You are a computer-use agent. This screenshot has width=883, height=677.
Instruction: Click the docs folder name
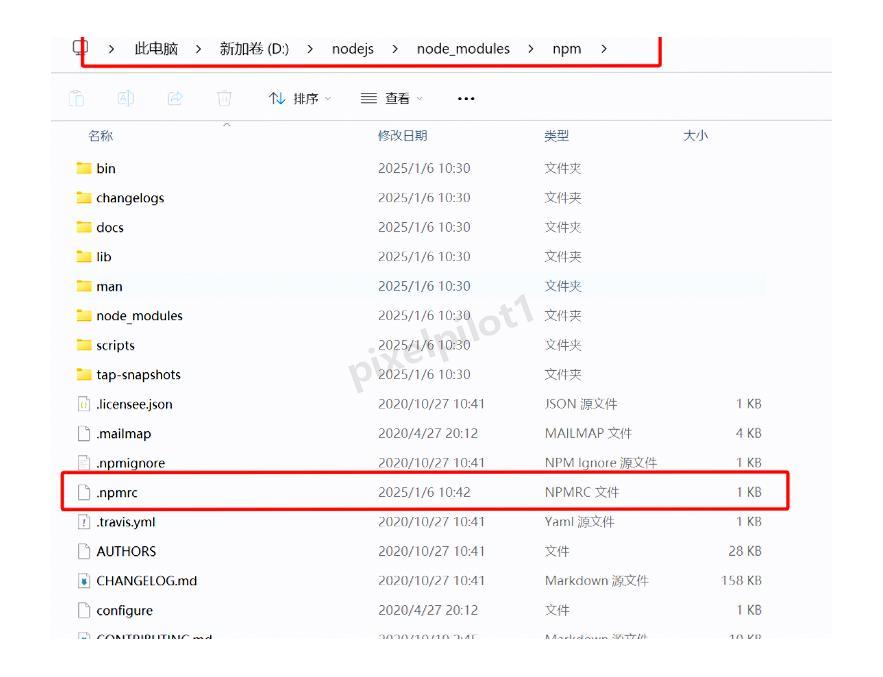110,228
